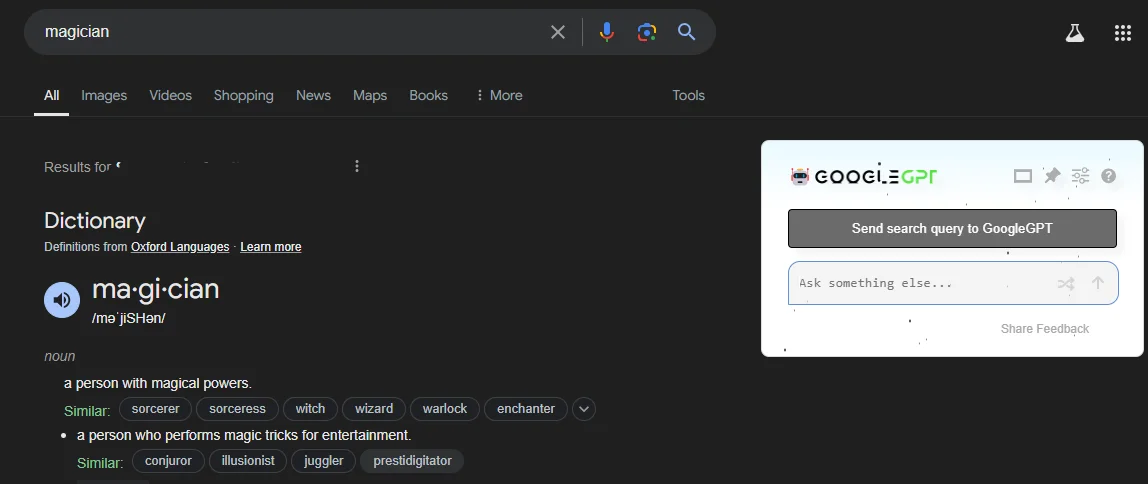The width and height of the screenshot is (1148, 484).
Task: Click the ma·gi·cian headword text
Action: click(x=155, y=289)
